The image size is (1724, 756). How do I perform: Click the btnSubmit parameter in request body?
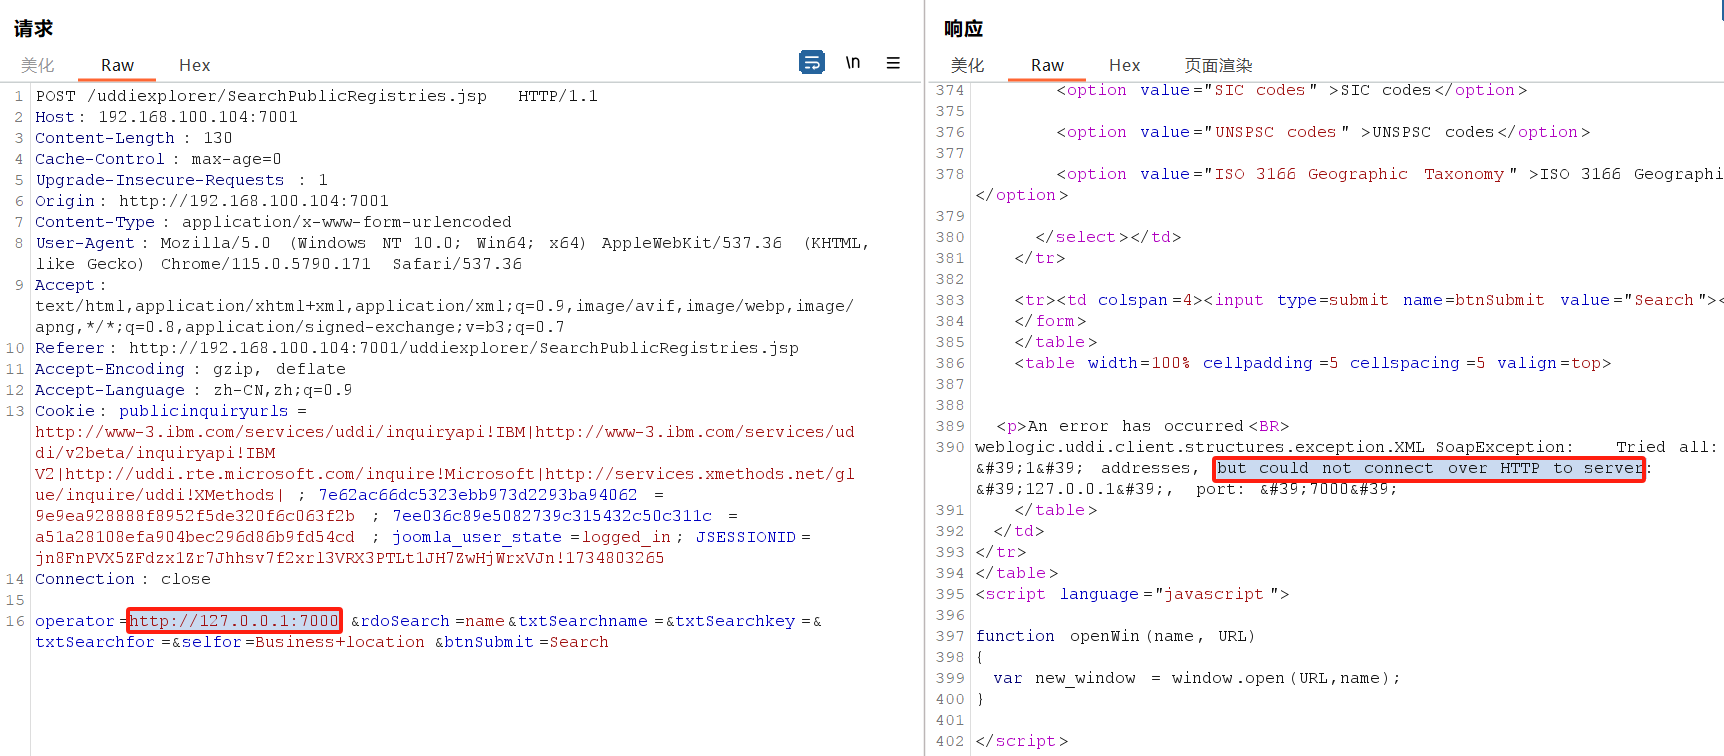tap(488, 642)
